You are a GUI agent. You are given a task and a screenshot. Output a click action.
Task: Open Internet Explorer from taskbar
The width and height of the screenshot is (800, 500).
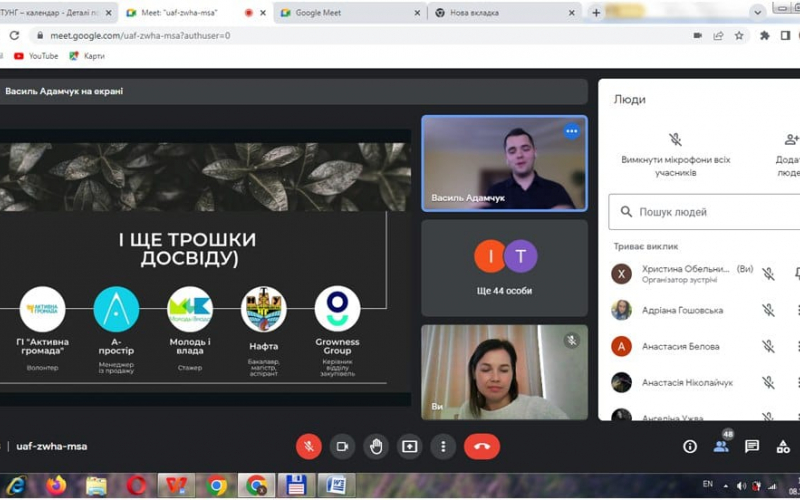[16, 485]
